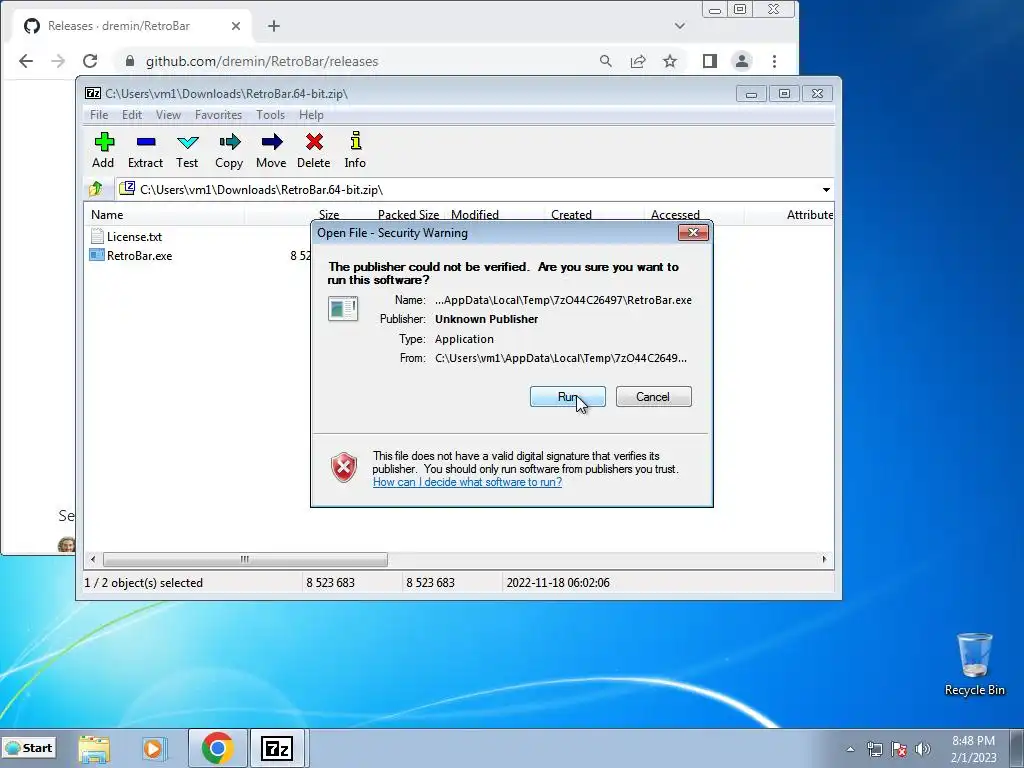Sort by the Accessed column header

click(675, 214)
